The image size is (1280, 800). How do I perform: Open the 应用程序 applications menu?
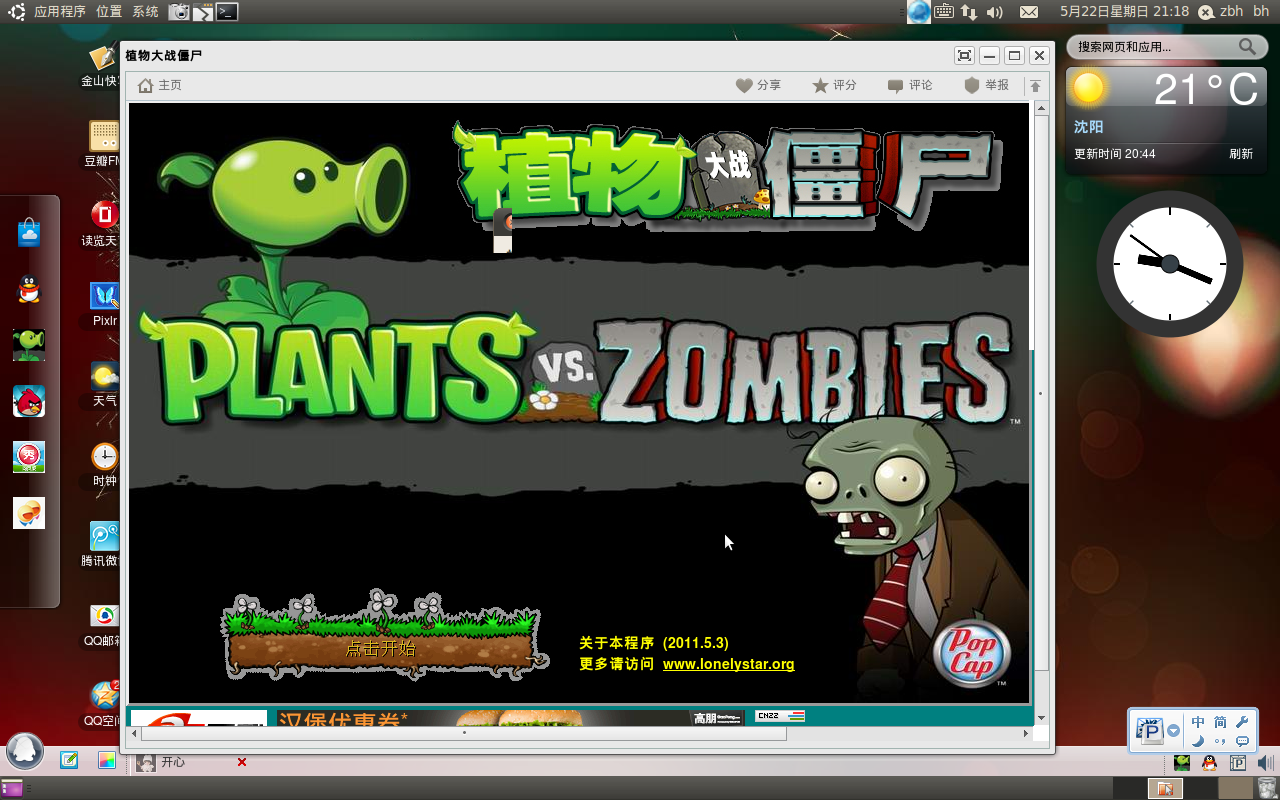pos(60,12)
